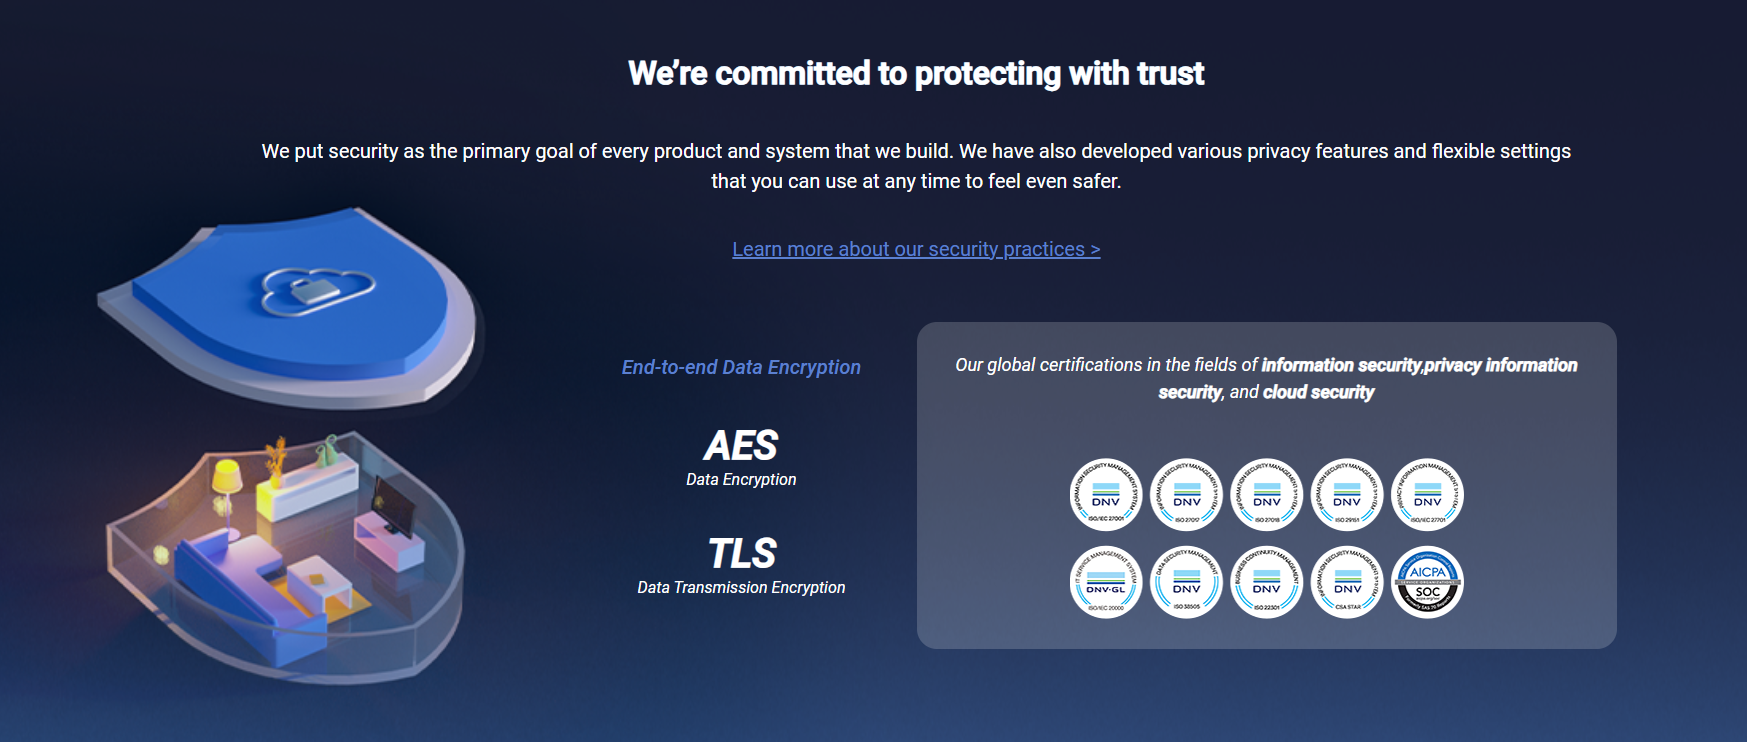Viewport: 1747px width, 742px height.
Task: Click the DNV ISO/IEC 27001 certification badge
Action: tap(1106, 494)
